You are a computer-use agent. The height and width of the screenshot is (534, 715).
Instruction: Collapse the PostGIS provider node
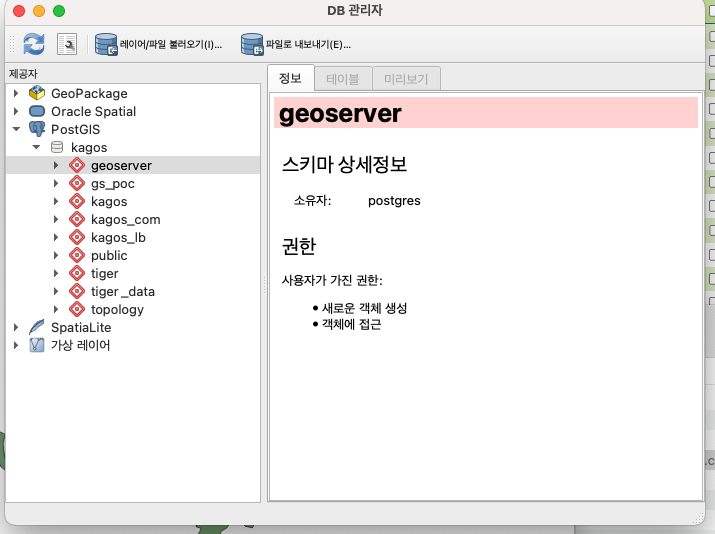16,129
